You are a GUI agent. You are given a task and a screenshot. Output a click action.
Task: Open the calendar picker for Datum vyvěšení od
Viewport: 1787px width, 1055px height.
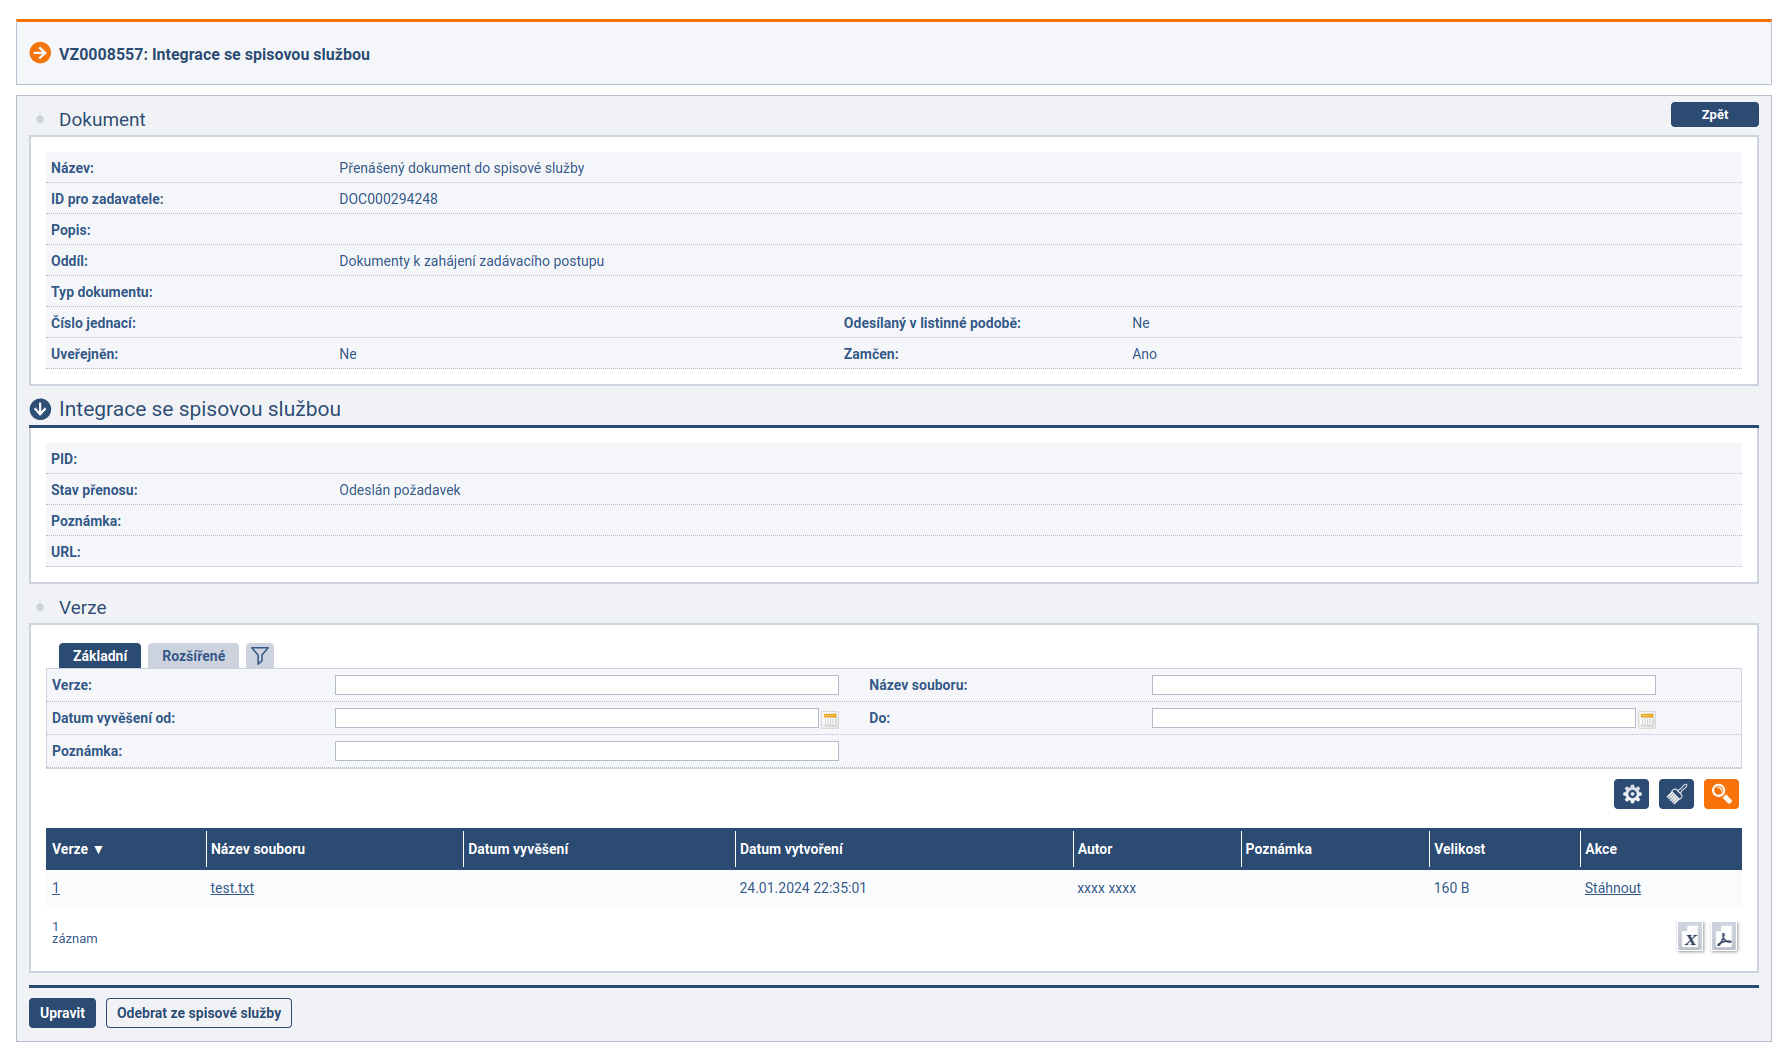830,719
